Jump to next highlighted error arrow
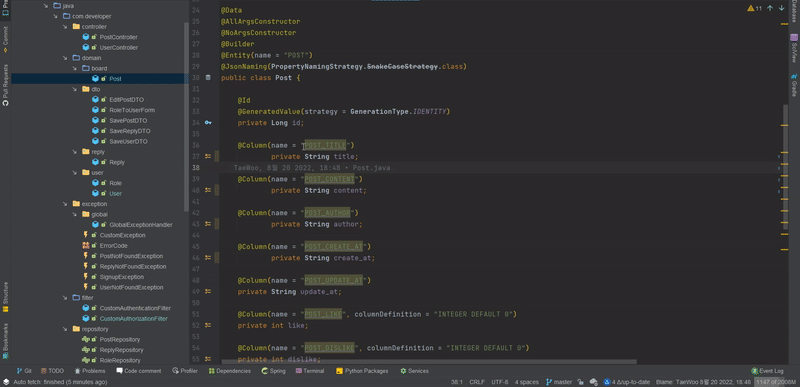This screenshot has height=387, width=800. [781, 8]
